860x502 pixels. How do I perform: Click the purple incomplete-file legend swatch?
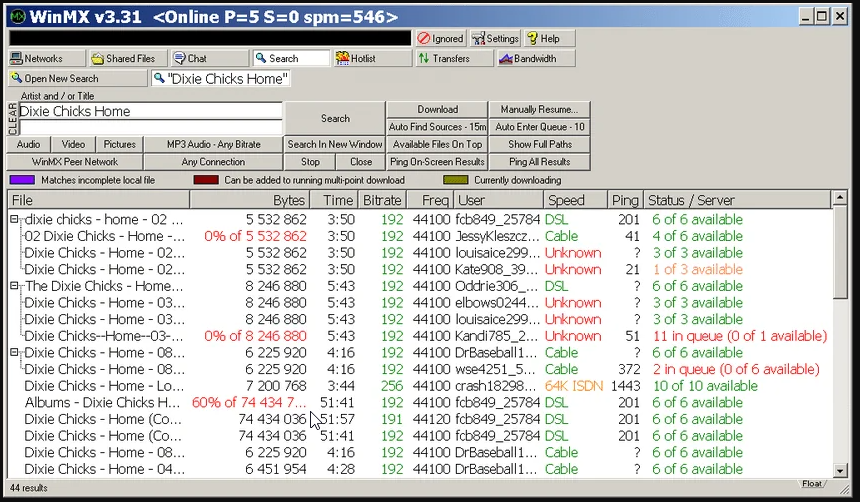[21, 180]
